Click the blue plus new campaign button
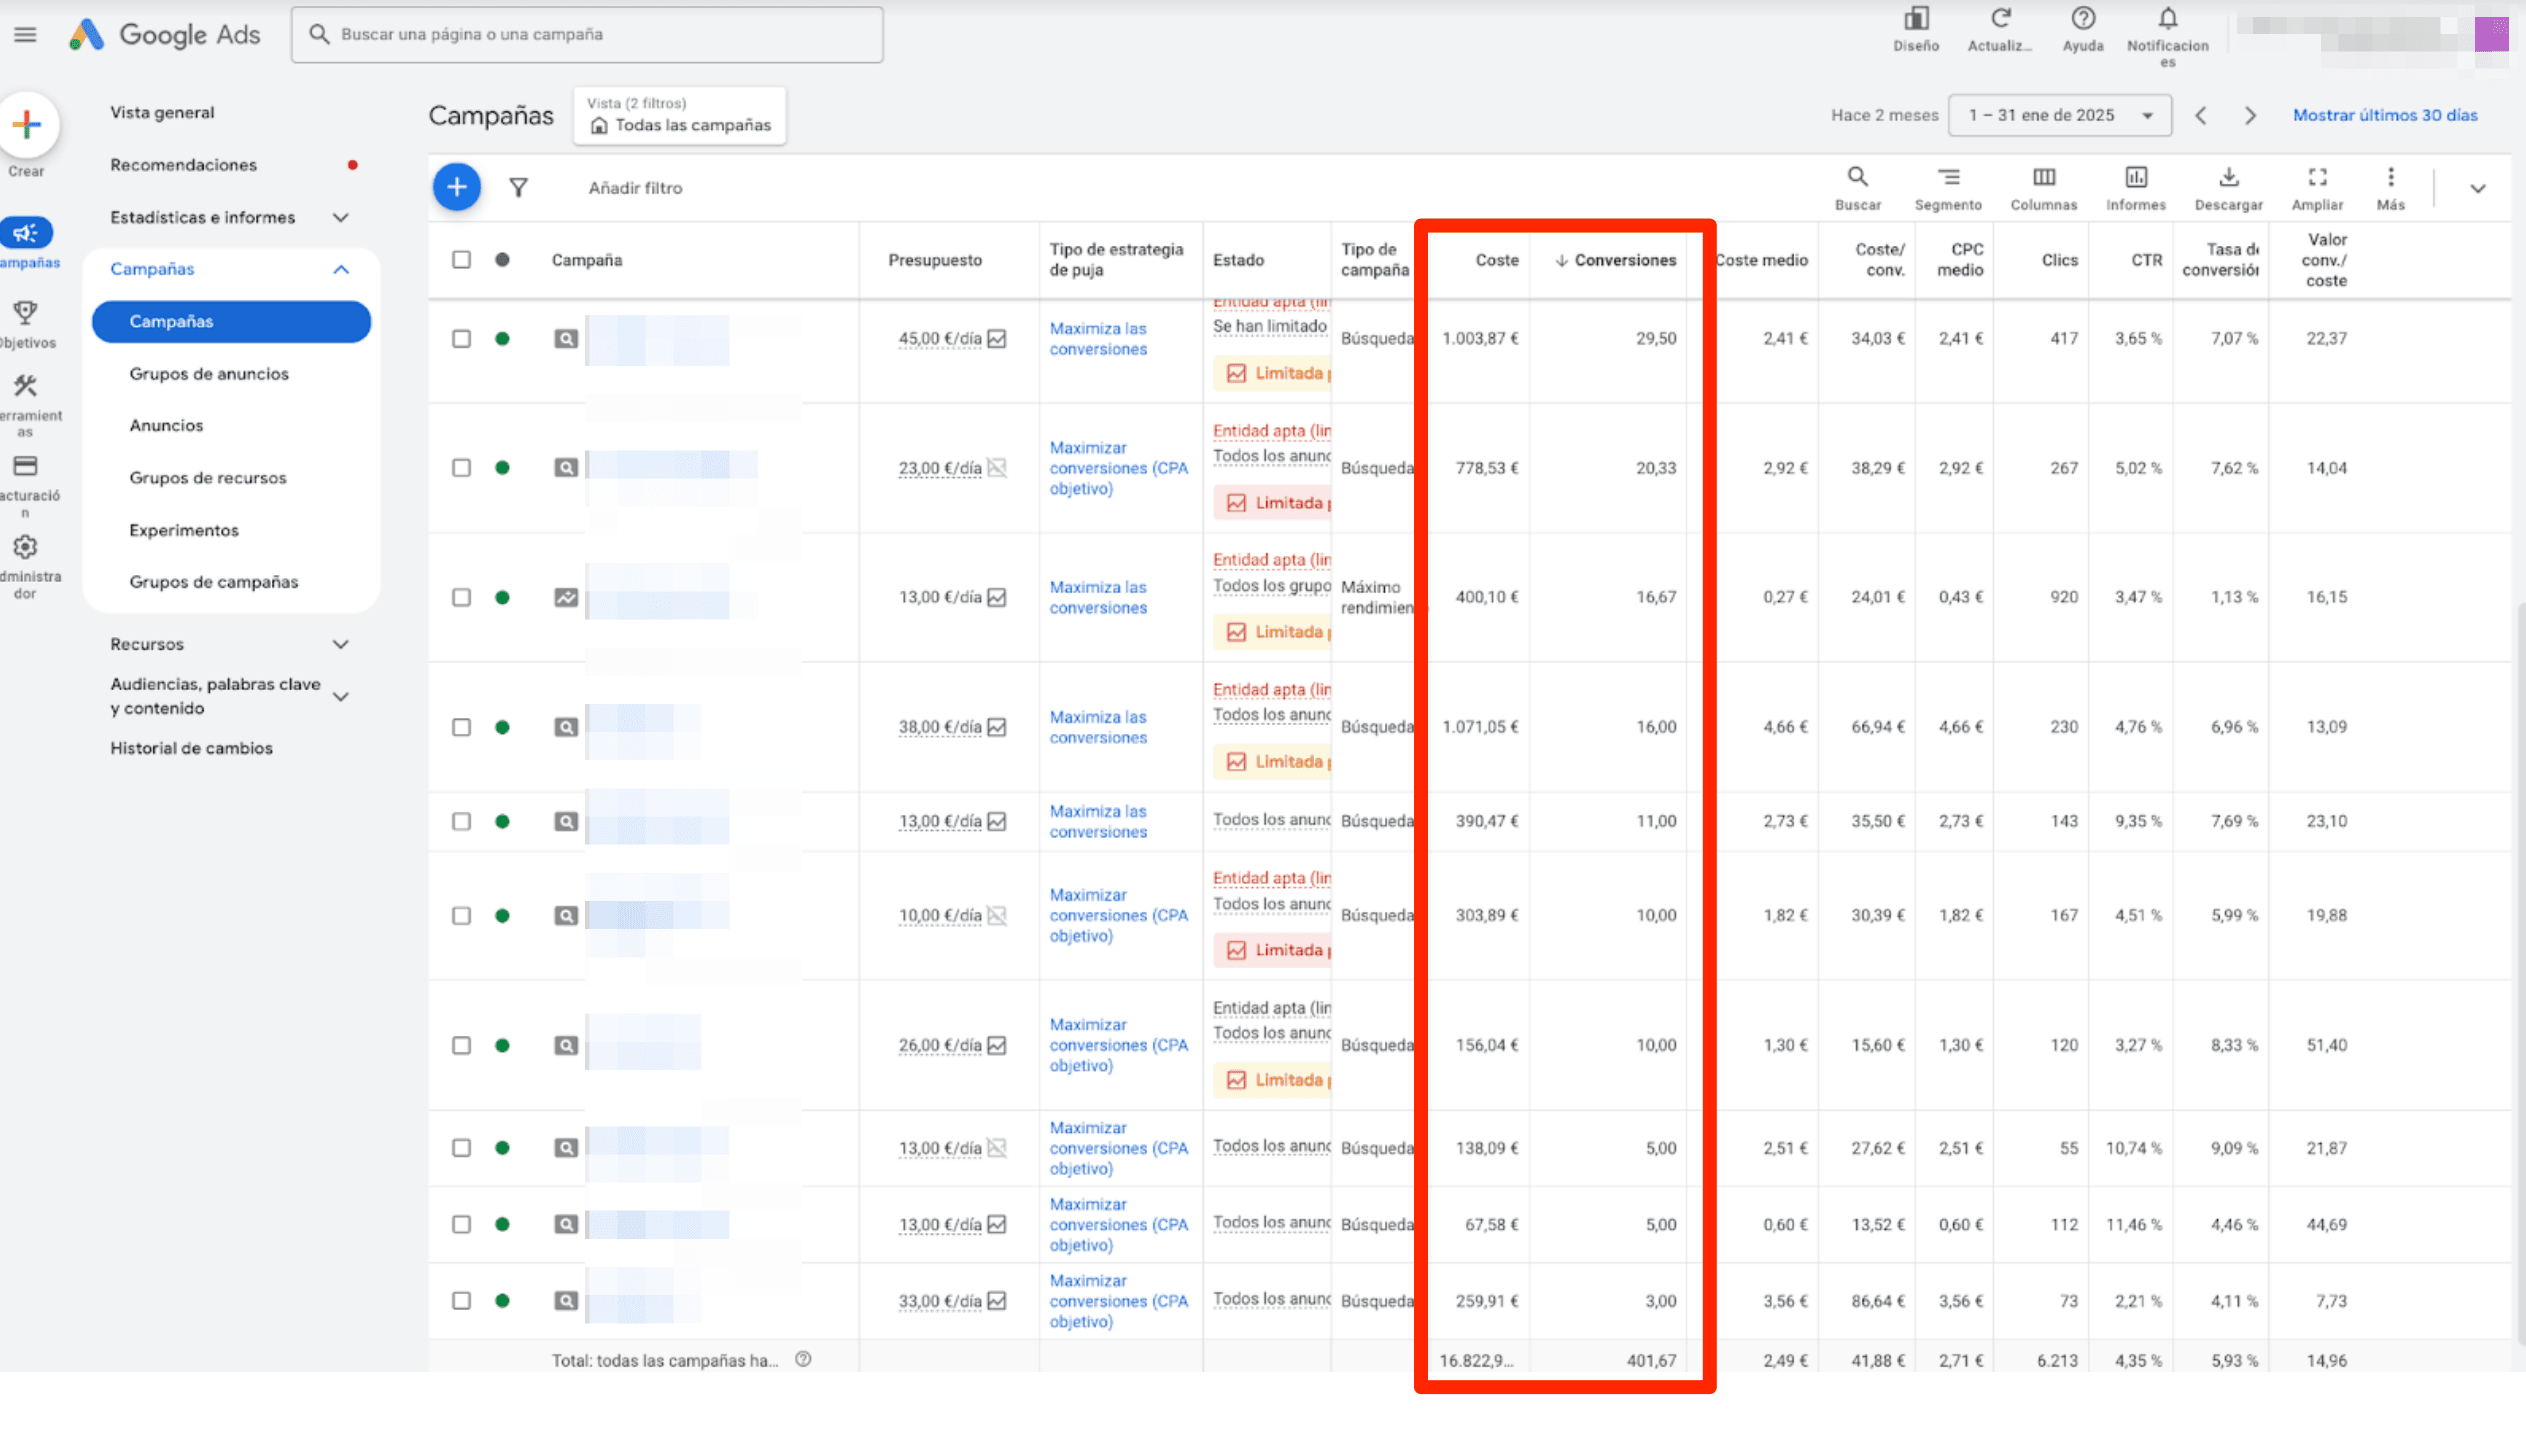 point(457,187)
